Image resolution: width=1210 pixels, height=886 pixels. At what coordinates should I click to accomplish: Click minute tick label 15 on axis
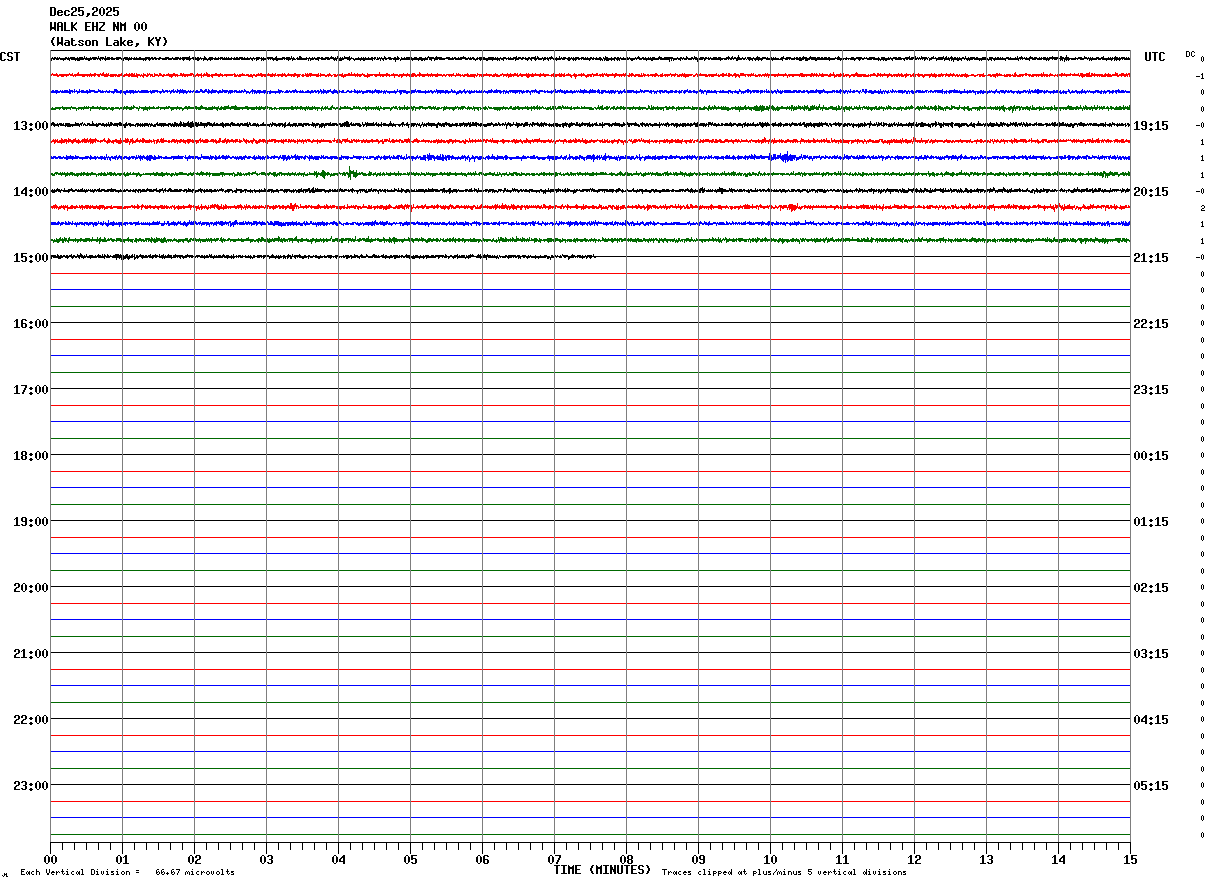(x=1130, y=860)
